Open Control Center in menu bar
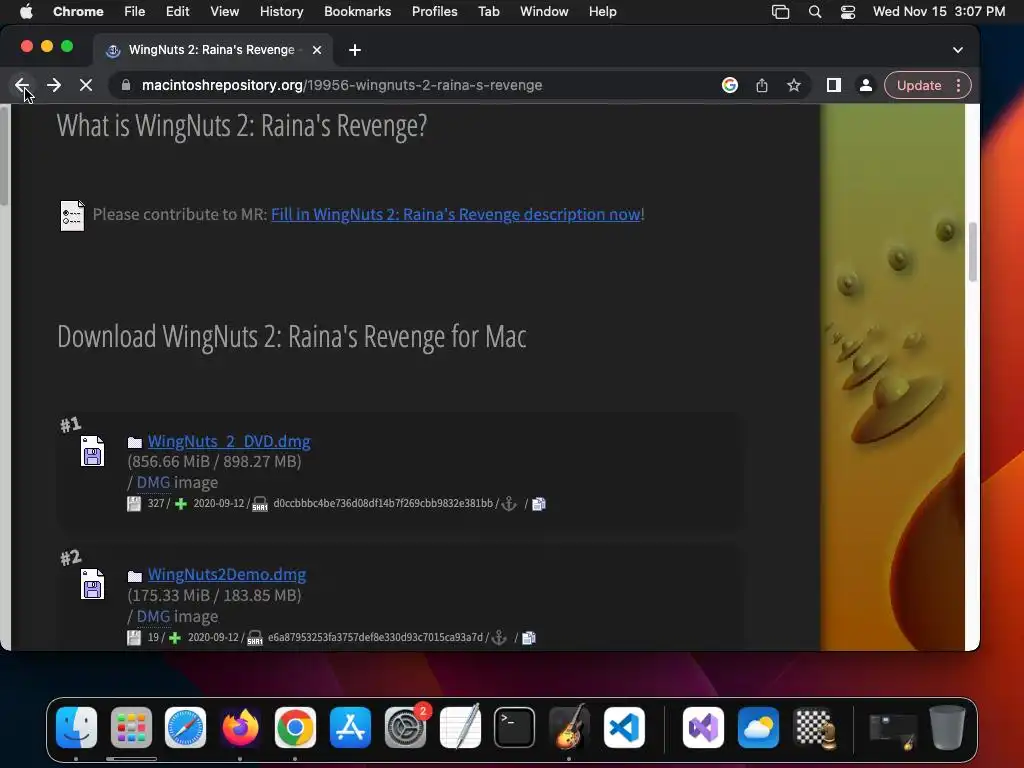 (x=848, y=11)
